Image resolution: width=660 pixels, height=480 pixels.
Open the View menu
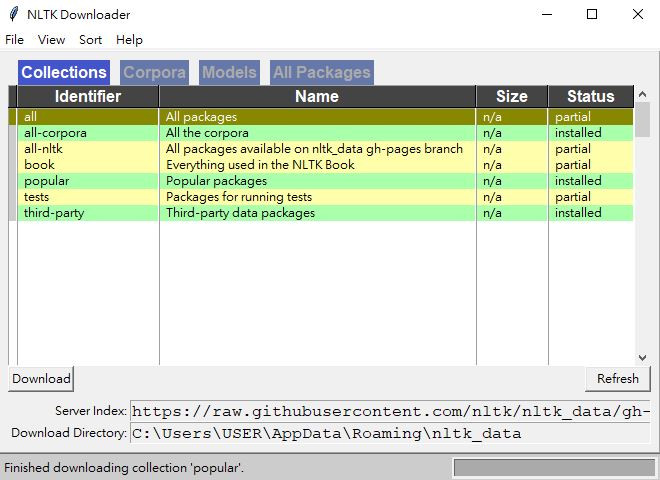point(51,40)
